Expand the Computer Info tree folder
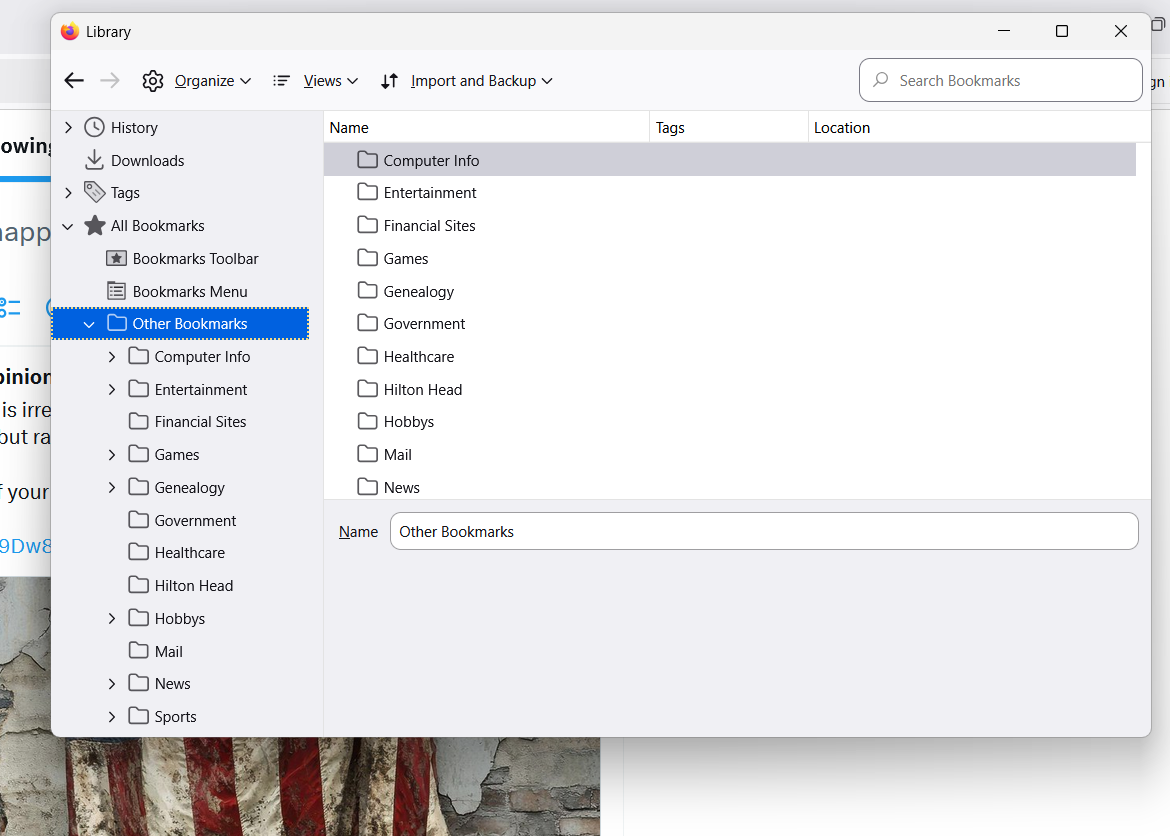Viewport: 1170px width, 836px height. [112, 357]
